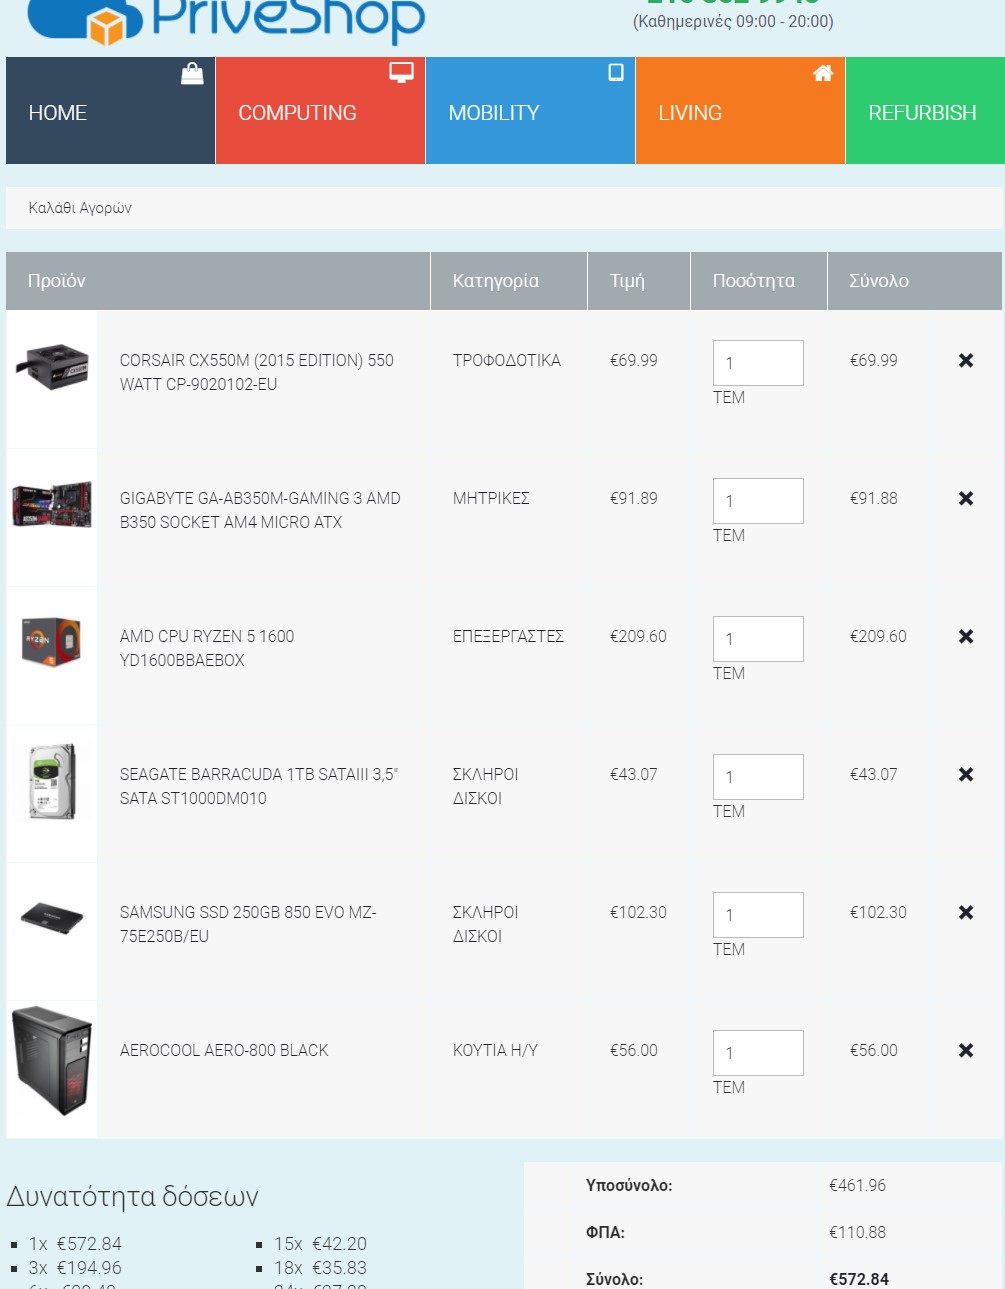The image size is (1005, 1289).
Task: Edit the quantity field for SEAGATE BARRACUDA
Action: (758, 777)
